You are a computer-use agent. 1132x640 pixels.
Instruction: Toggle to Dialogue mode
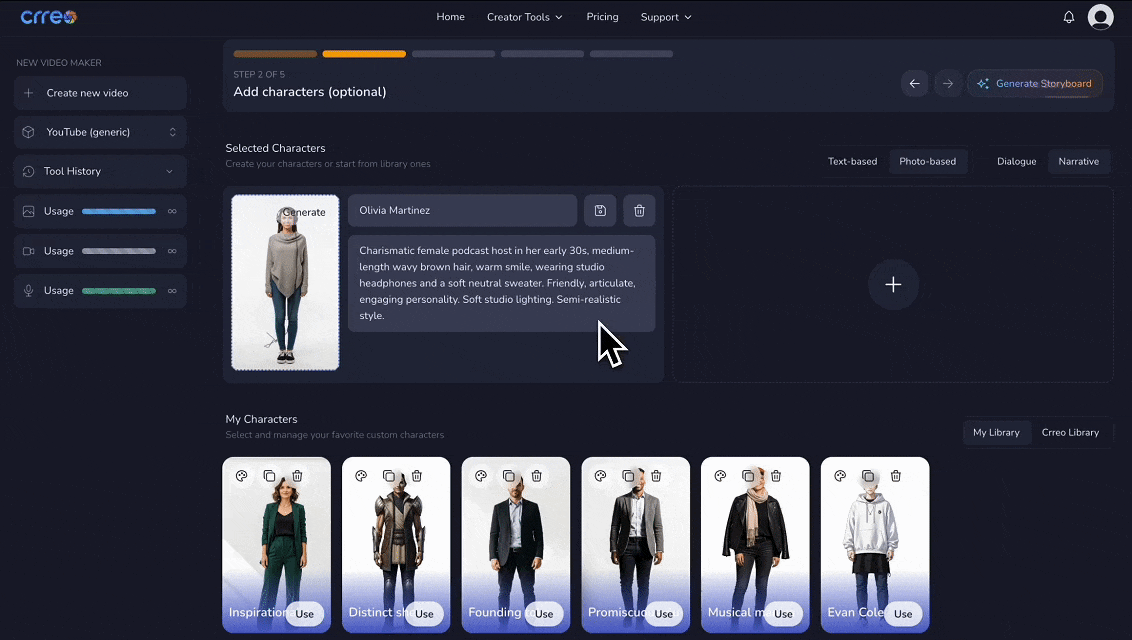click(x=1016, y=162)
